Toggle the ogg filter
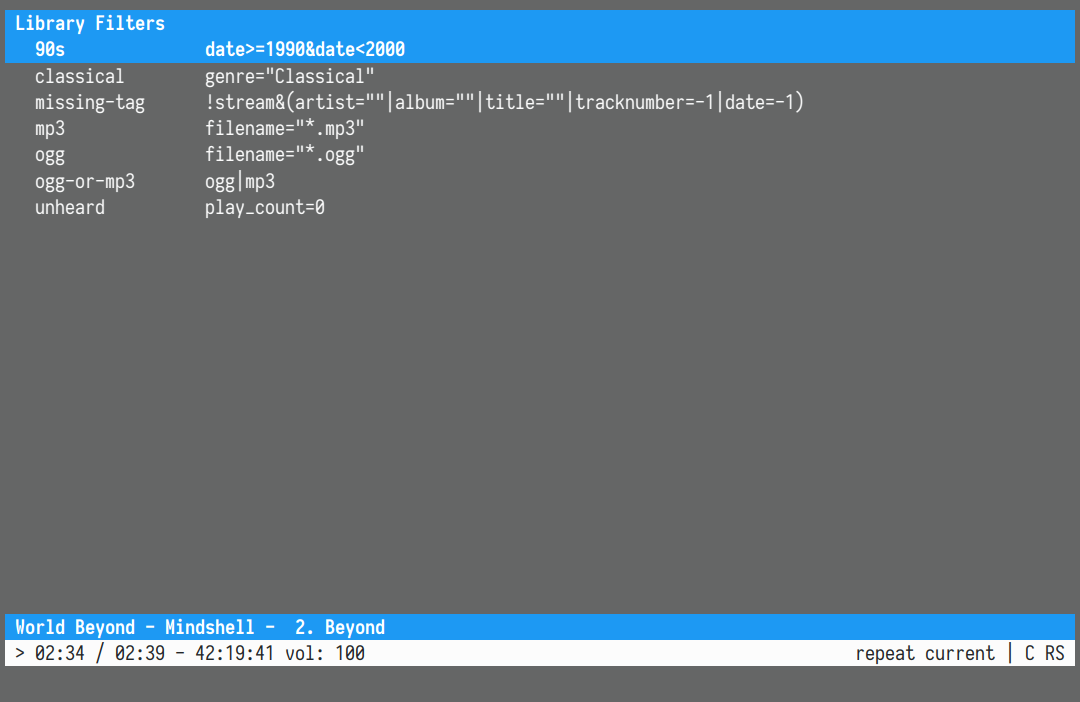 50,155
